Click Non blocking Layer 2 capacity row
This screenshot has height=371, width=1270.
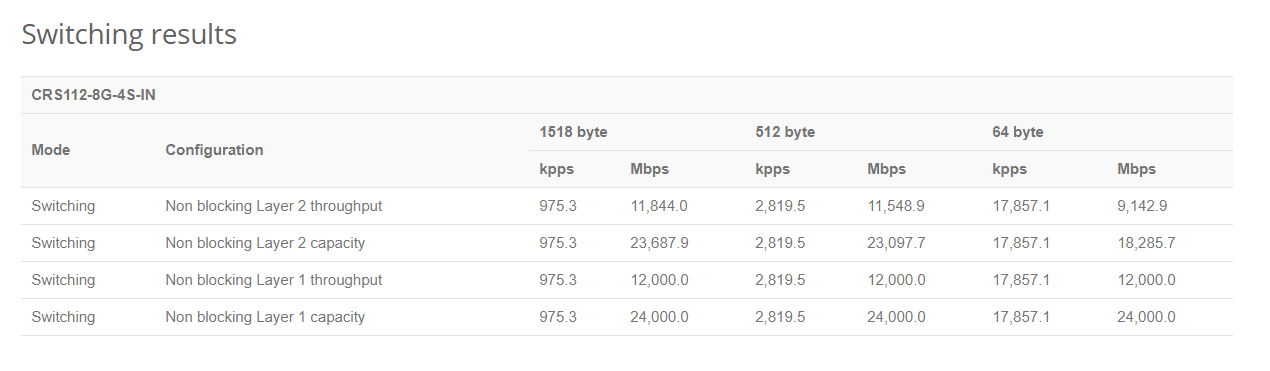[627, 243]
